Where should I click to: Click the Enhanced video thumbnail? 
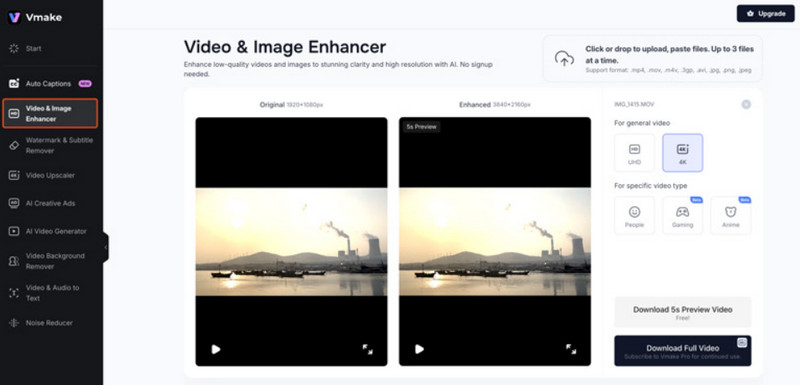495,242
